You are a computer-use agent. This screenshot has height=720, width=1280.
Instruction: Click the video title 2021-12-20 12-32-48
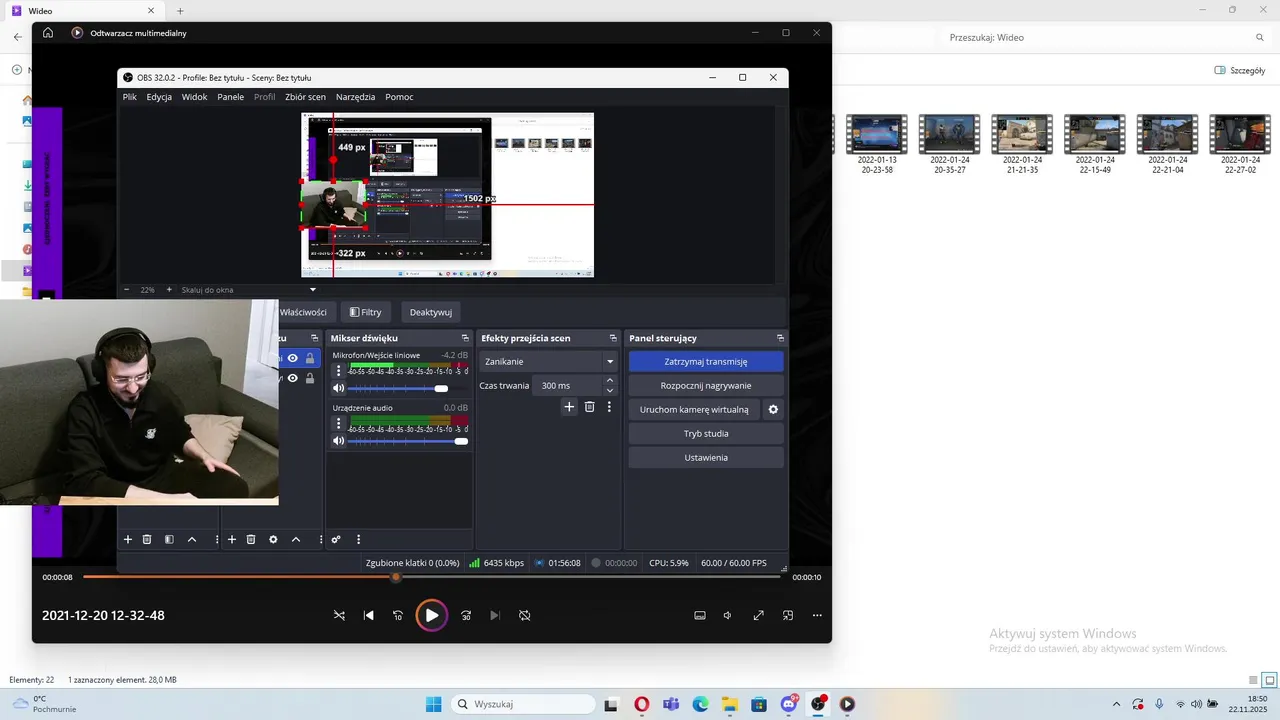click(103, 615)
